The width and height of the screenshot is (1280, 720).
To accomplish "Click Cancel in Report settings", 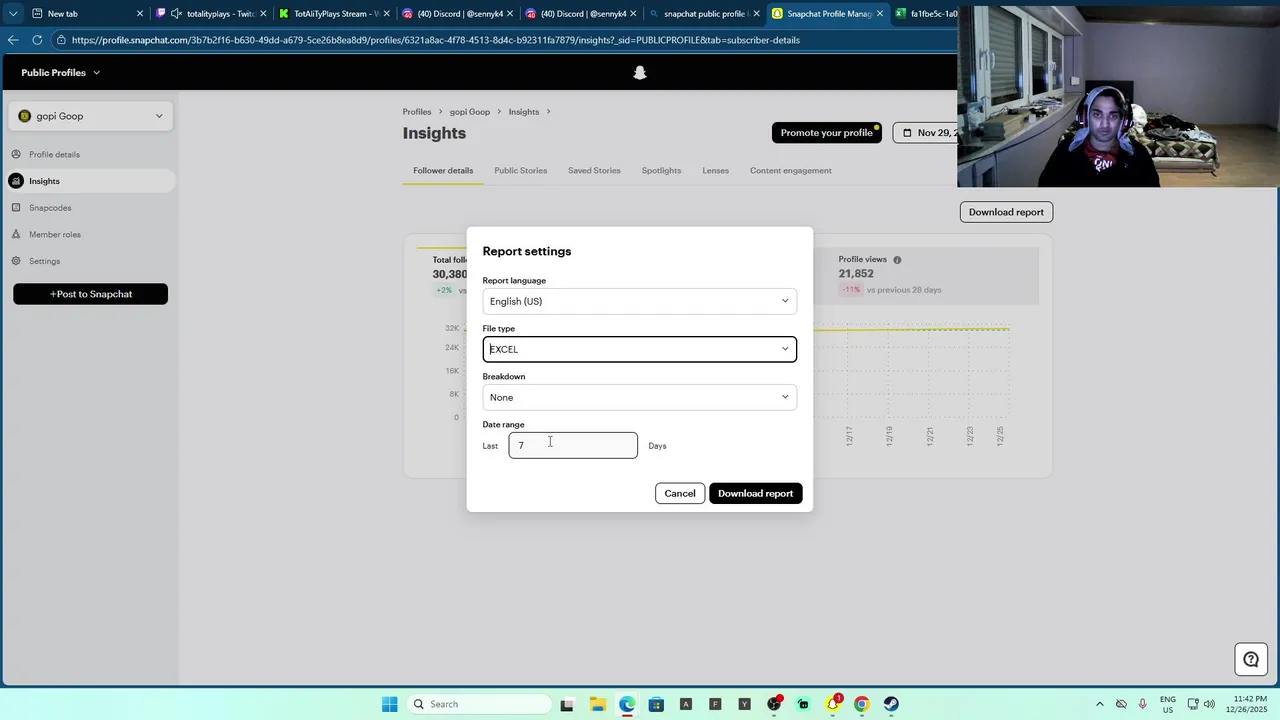I will tap(680, 493).
